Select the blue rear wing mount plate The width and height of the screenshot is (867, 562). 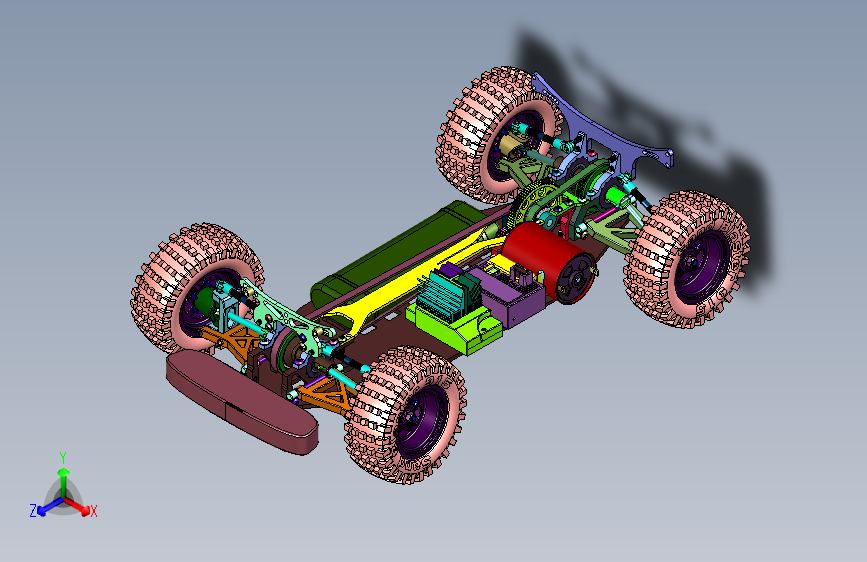[601, 124]
